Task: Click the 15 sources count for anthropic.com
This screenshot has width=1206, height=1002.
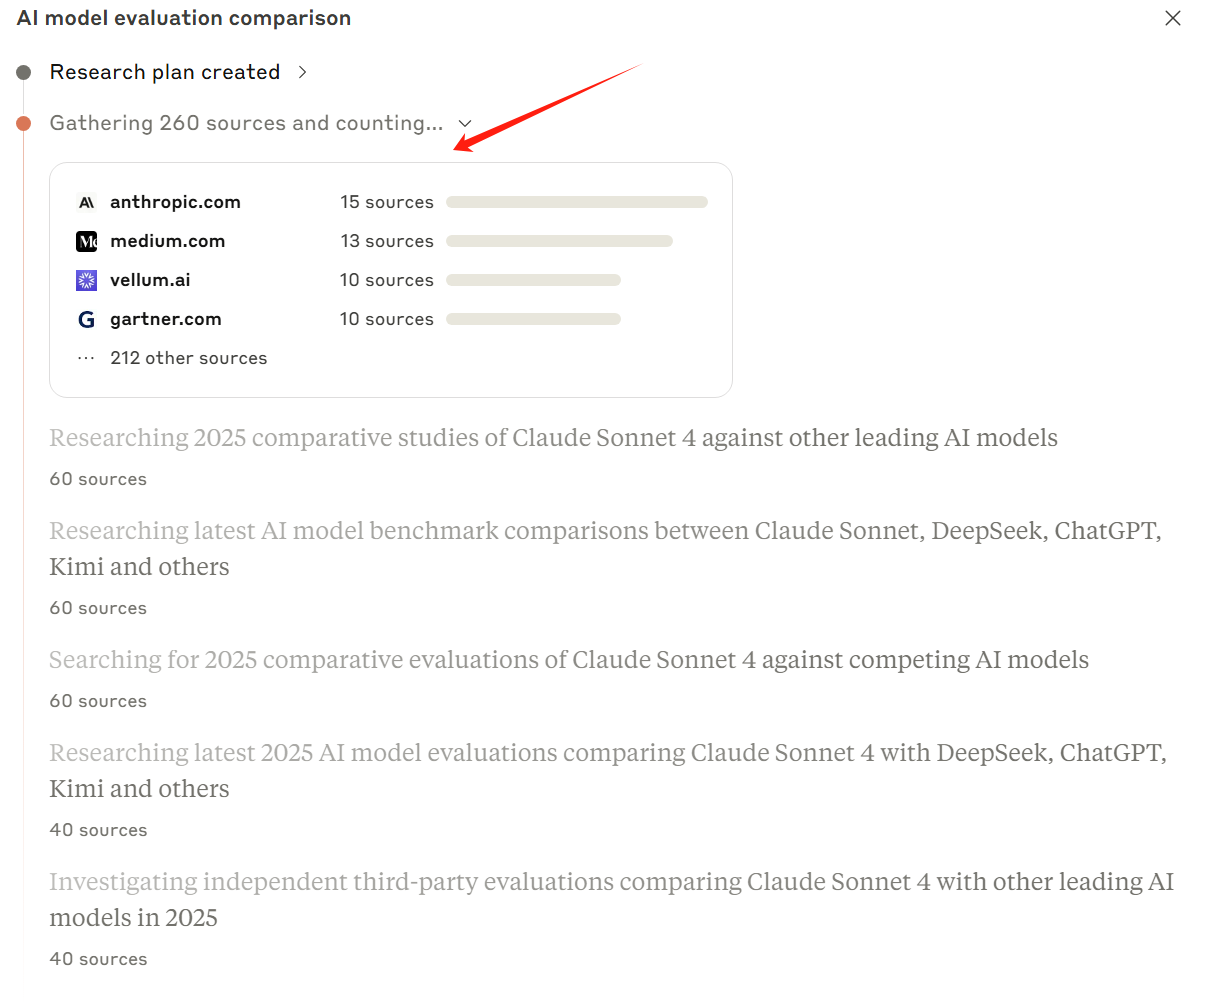Action: coord(387,202)
